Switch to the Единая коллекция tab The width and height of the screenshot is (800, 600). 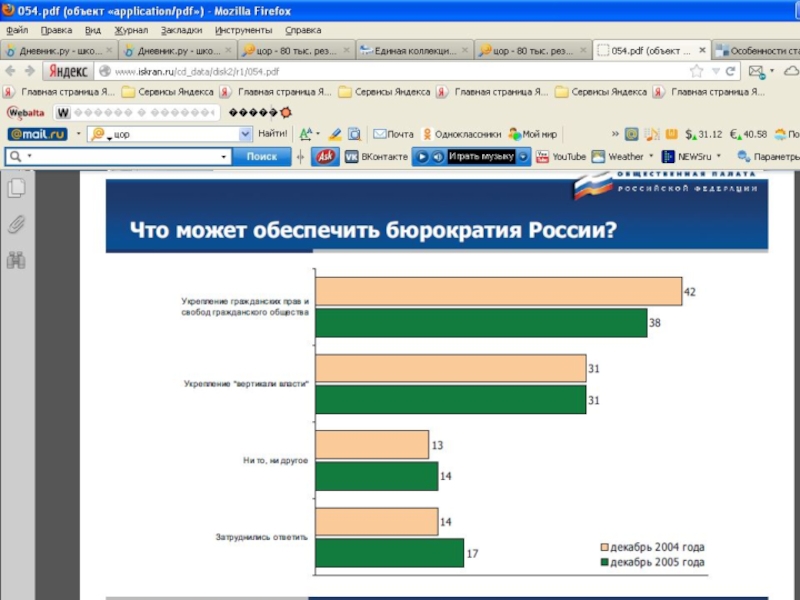pyautogui.click(x=414, y=50)
